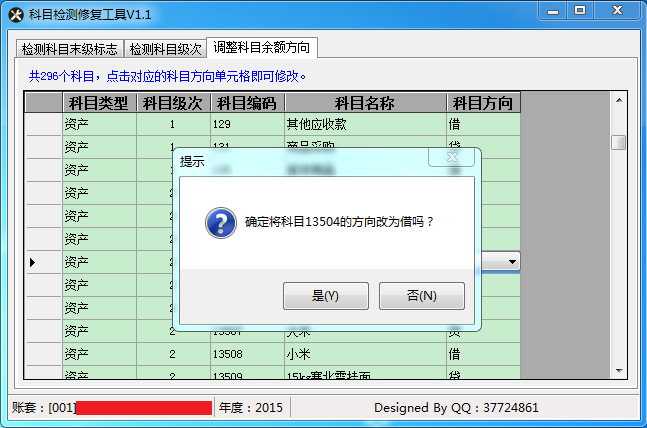Click the 其他应收款 name cell
This screenshot has width=647, height=428.
365,124
